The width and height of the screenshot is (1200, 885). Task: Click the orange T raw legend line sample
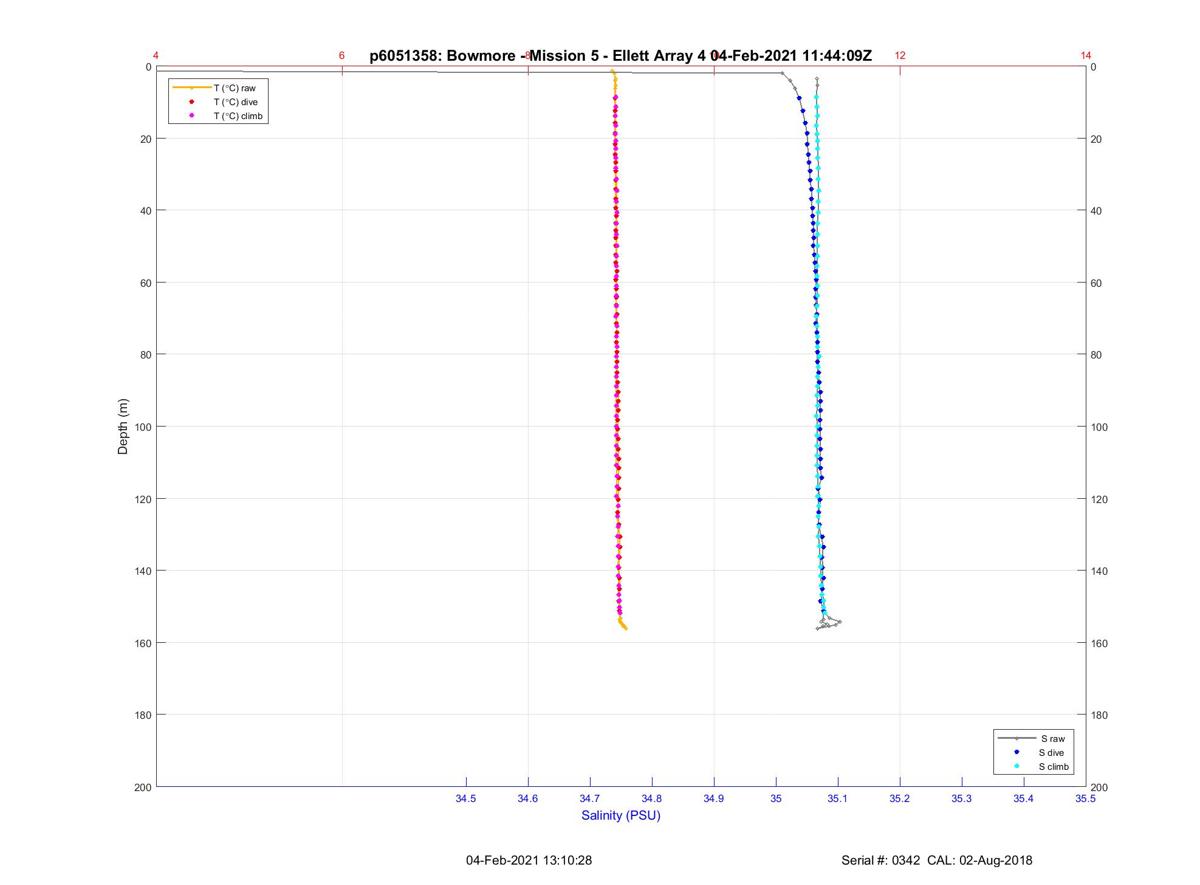(x=191, y=88)
